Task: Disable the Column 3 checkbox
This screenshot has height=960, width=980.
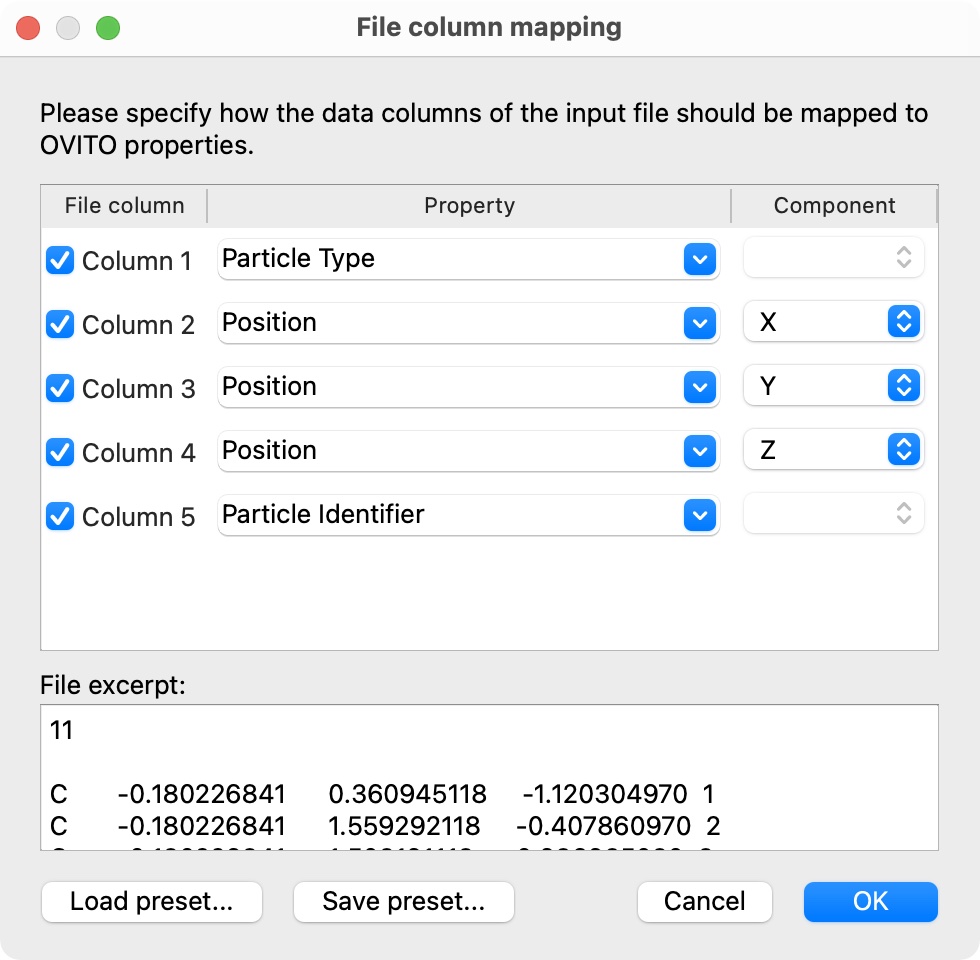Action: 60,389
